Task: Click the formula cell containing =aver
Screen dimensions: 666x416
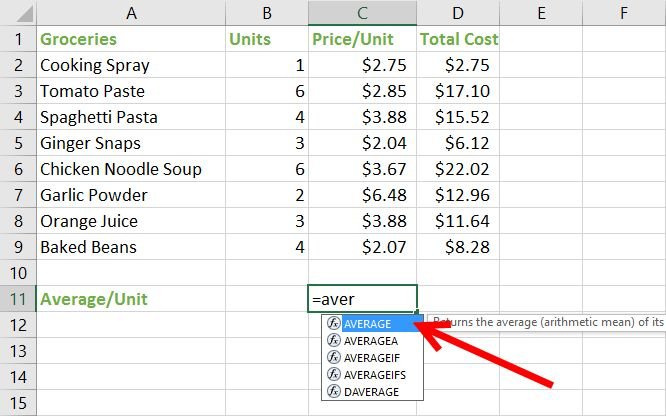Action: click(x=362, y=299)
